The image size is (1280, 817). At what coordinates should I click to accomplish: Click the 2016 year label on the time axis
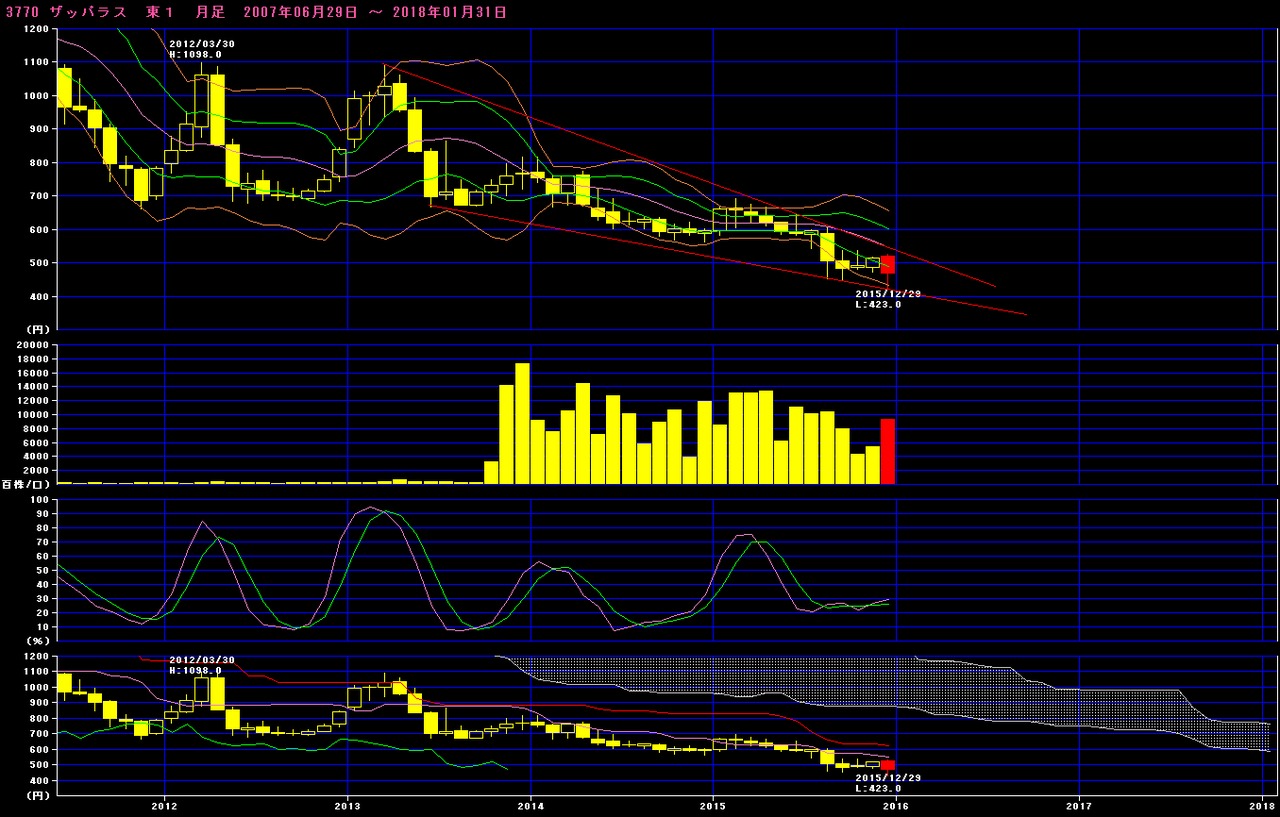click(x=896, y=804)
